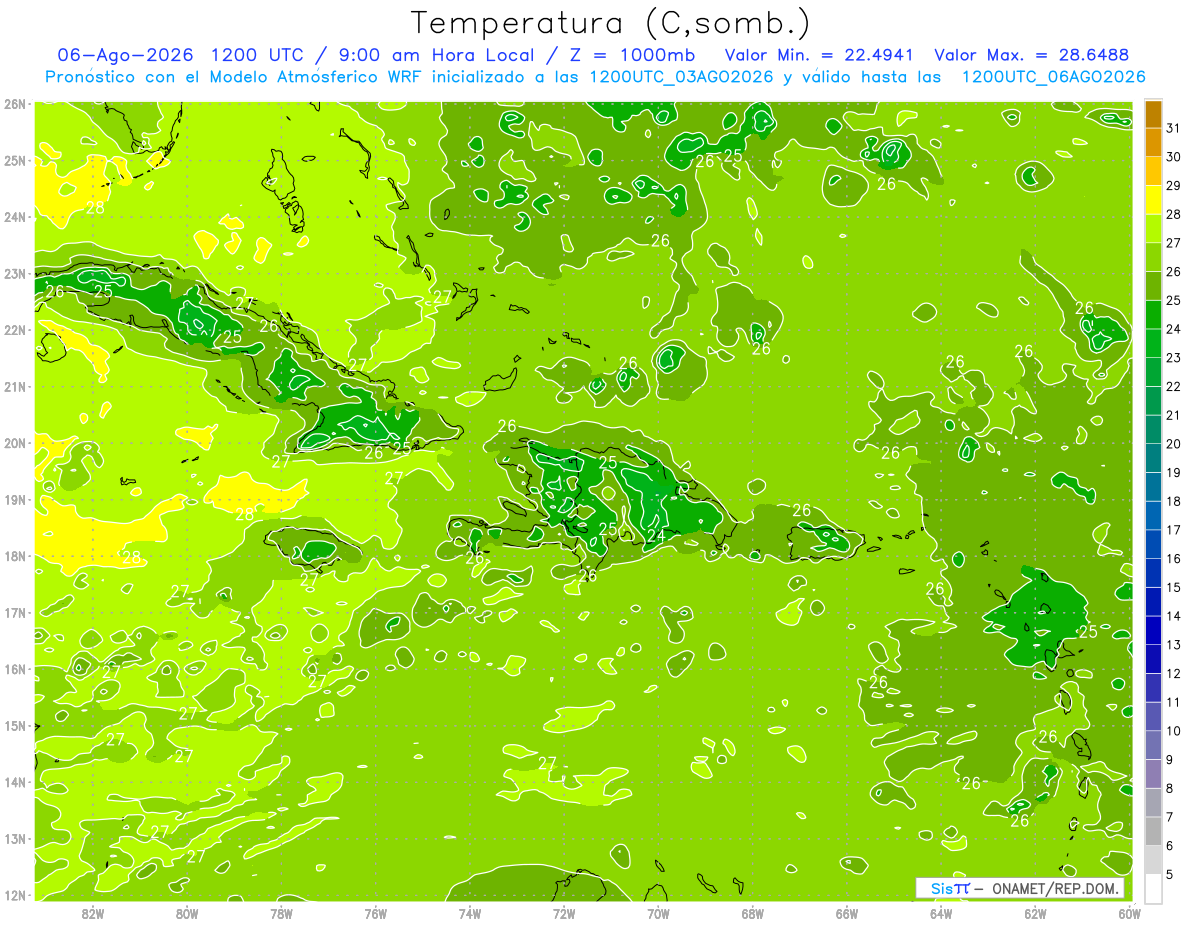Click the 28 label on the color bar

point(1174,215)
